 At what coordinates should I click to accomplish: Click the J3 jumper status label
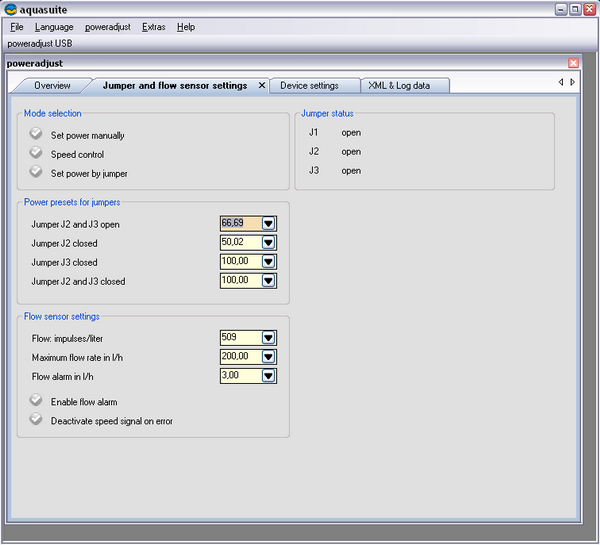click(x=314, y=171)
